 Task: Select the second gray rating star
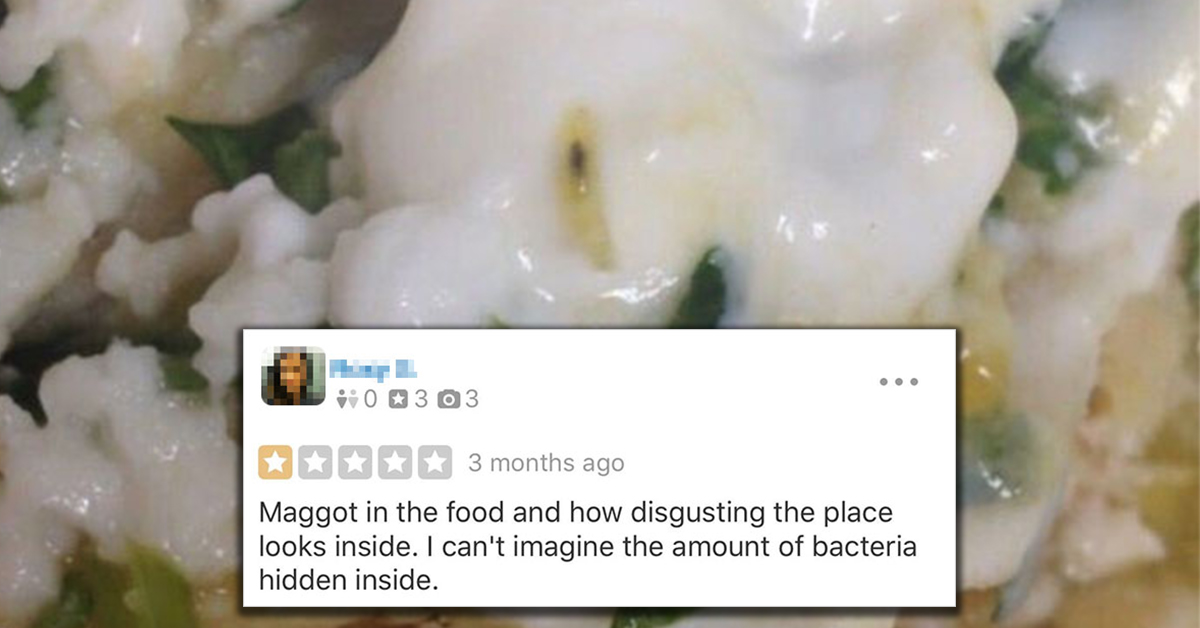point(315,462)
